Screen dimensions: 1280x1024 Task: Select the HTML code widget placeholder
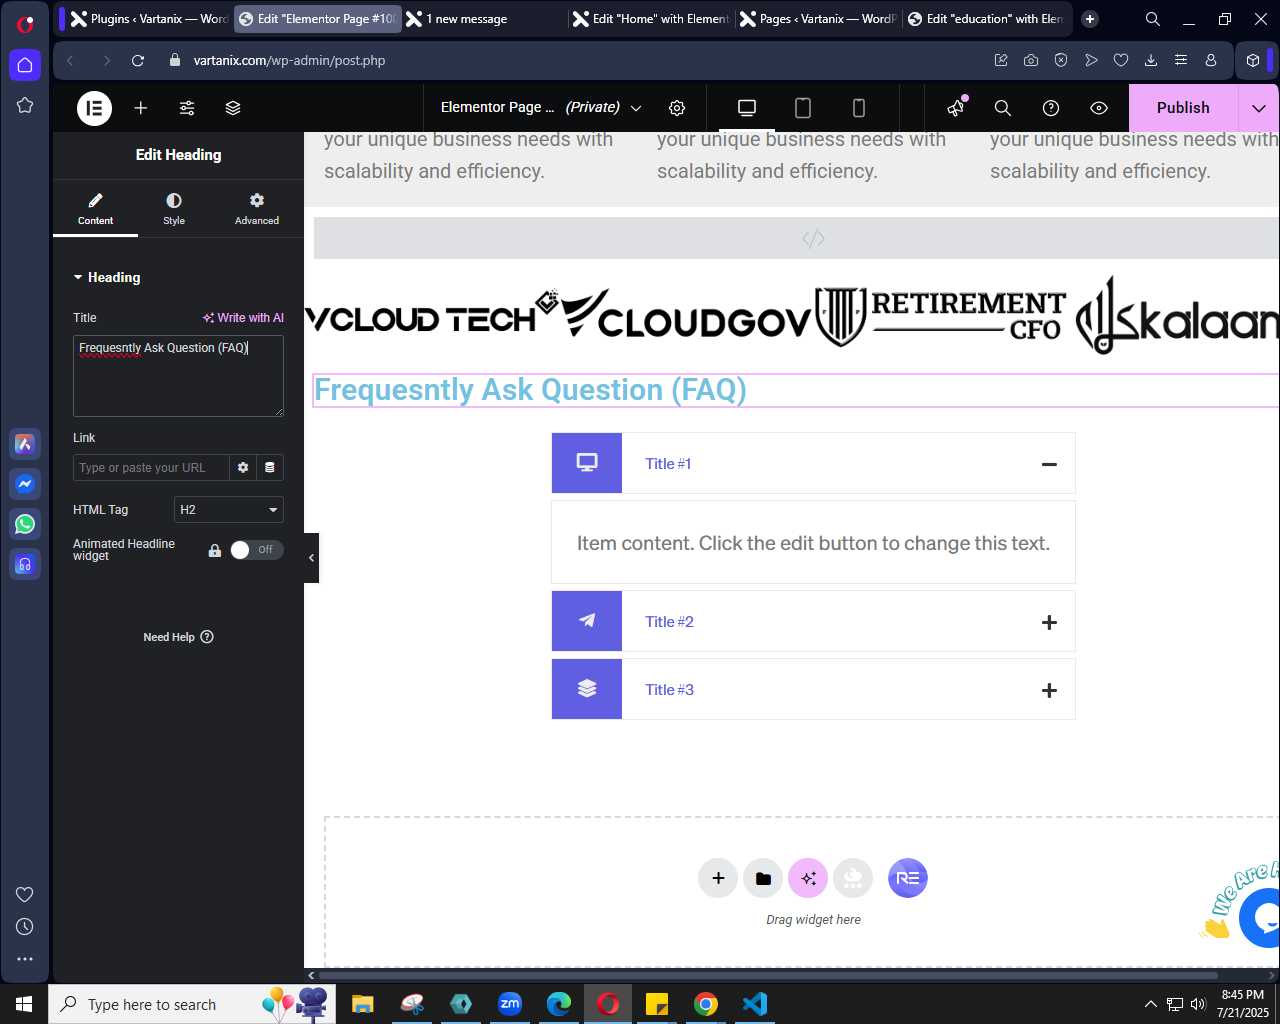tap(796, 238)
